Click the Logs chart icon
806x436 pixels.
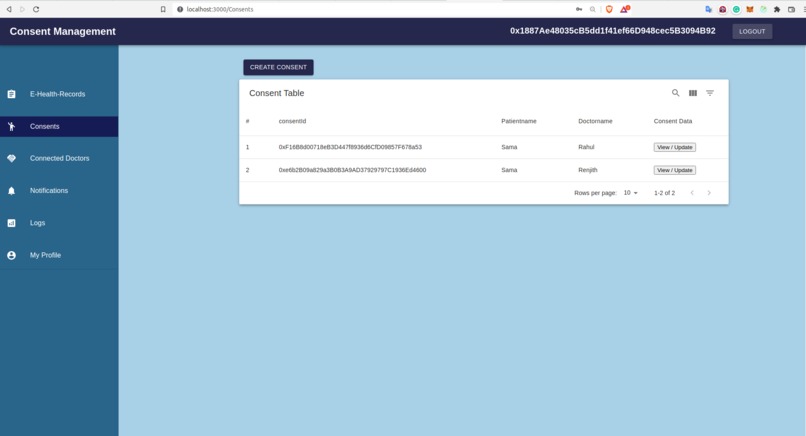click(x=11, y=223)
